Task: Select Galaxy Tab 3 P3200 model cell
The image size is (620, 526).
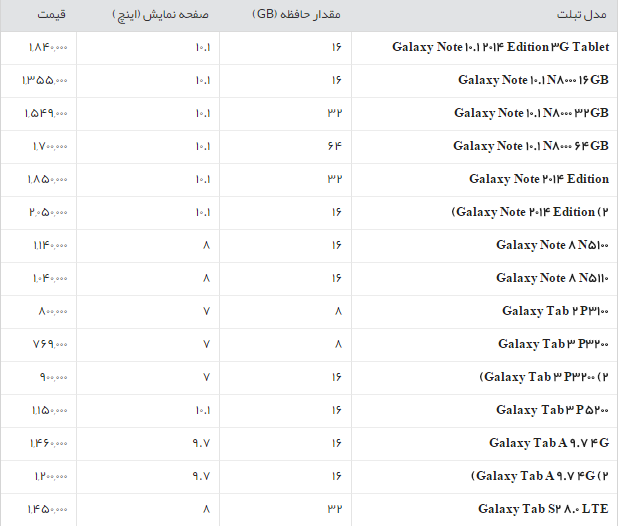Action: (553, 344)
